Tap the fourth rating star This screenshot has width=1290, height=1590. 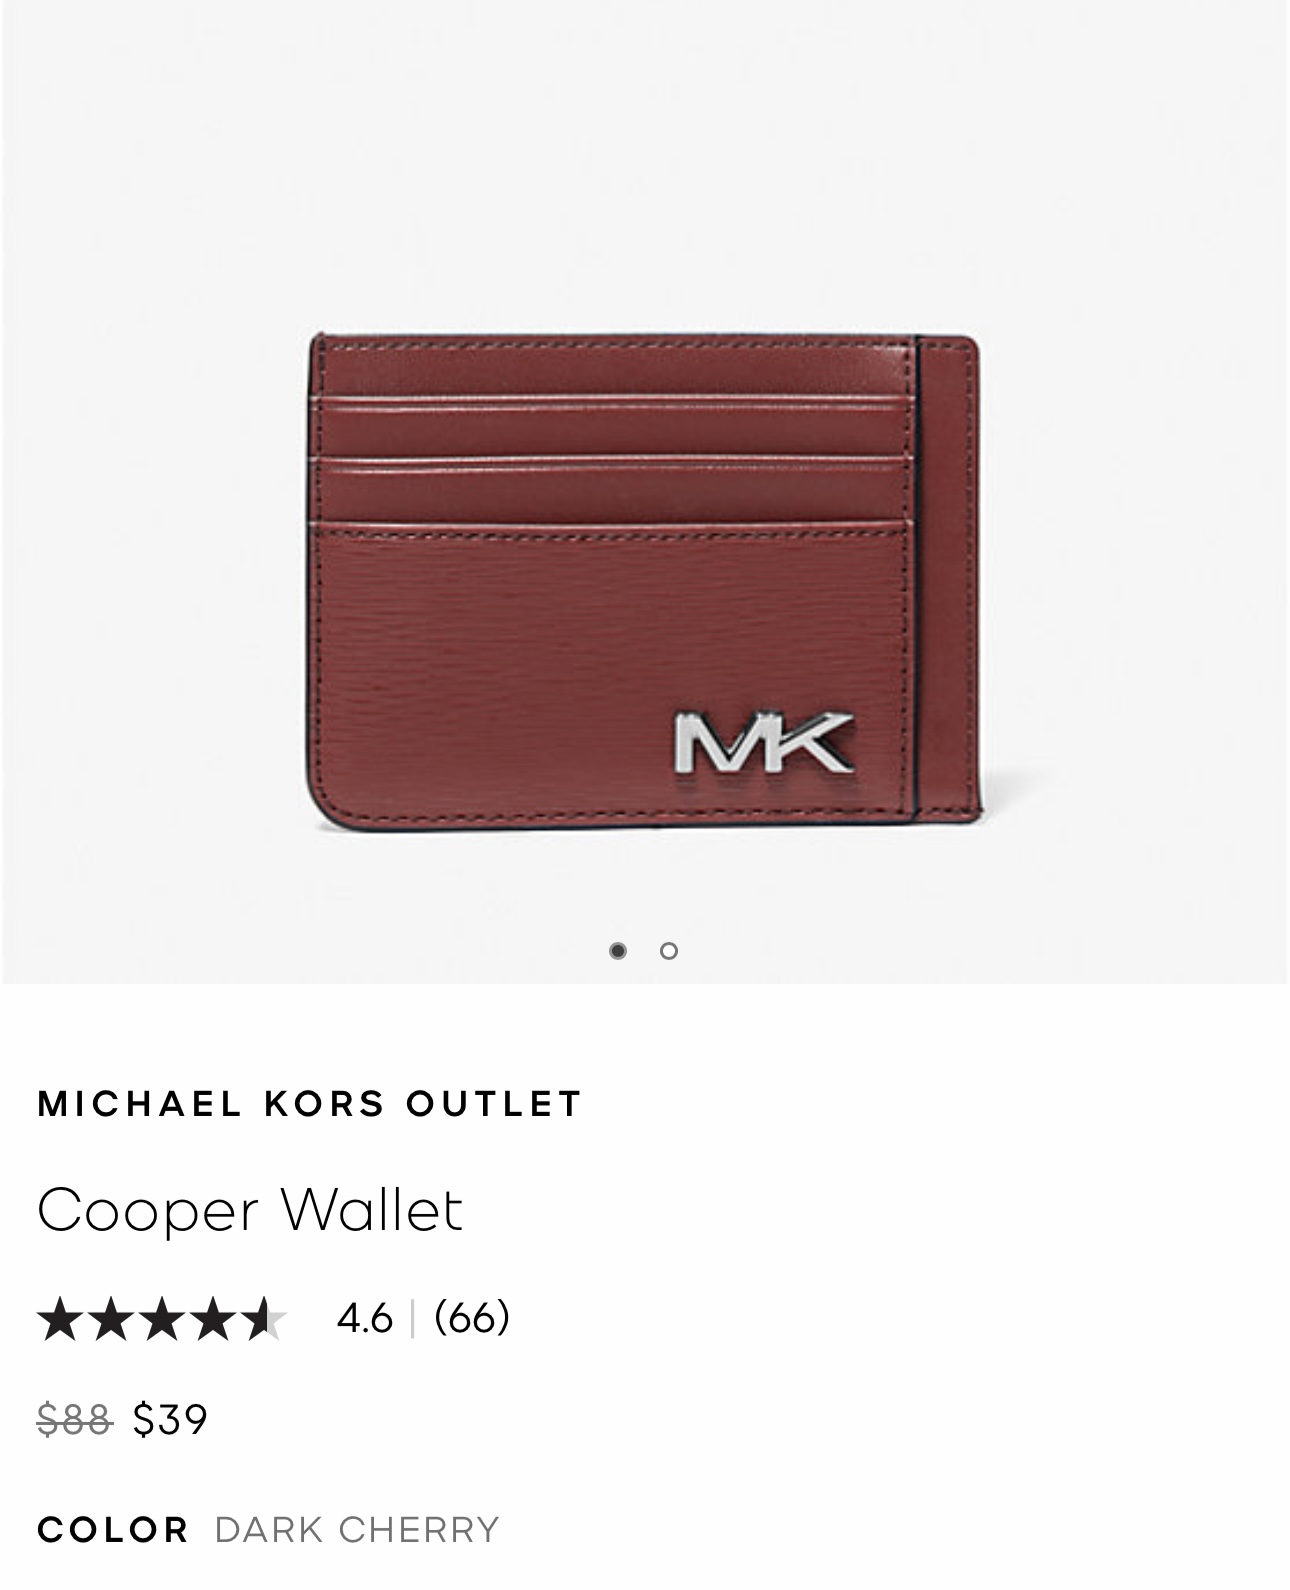point(213,1318)
